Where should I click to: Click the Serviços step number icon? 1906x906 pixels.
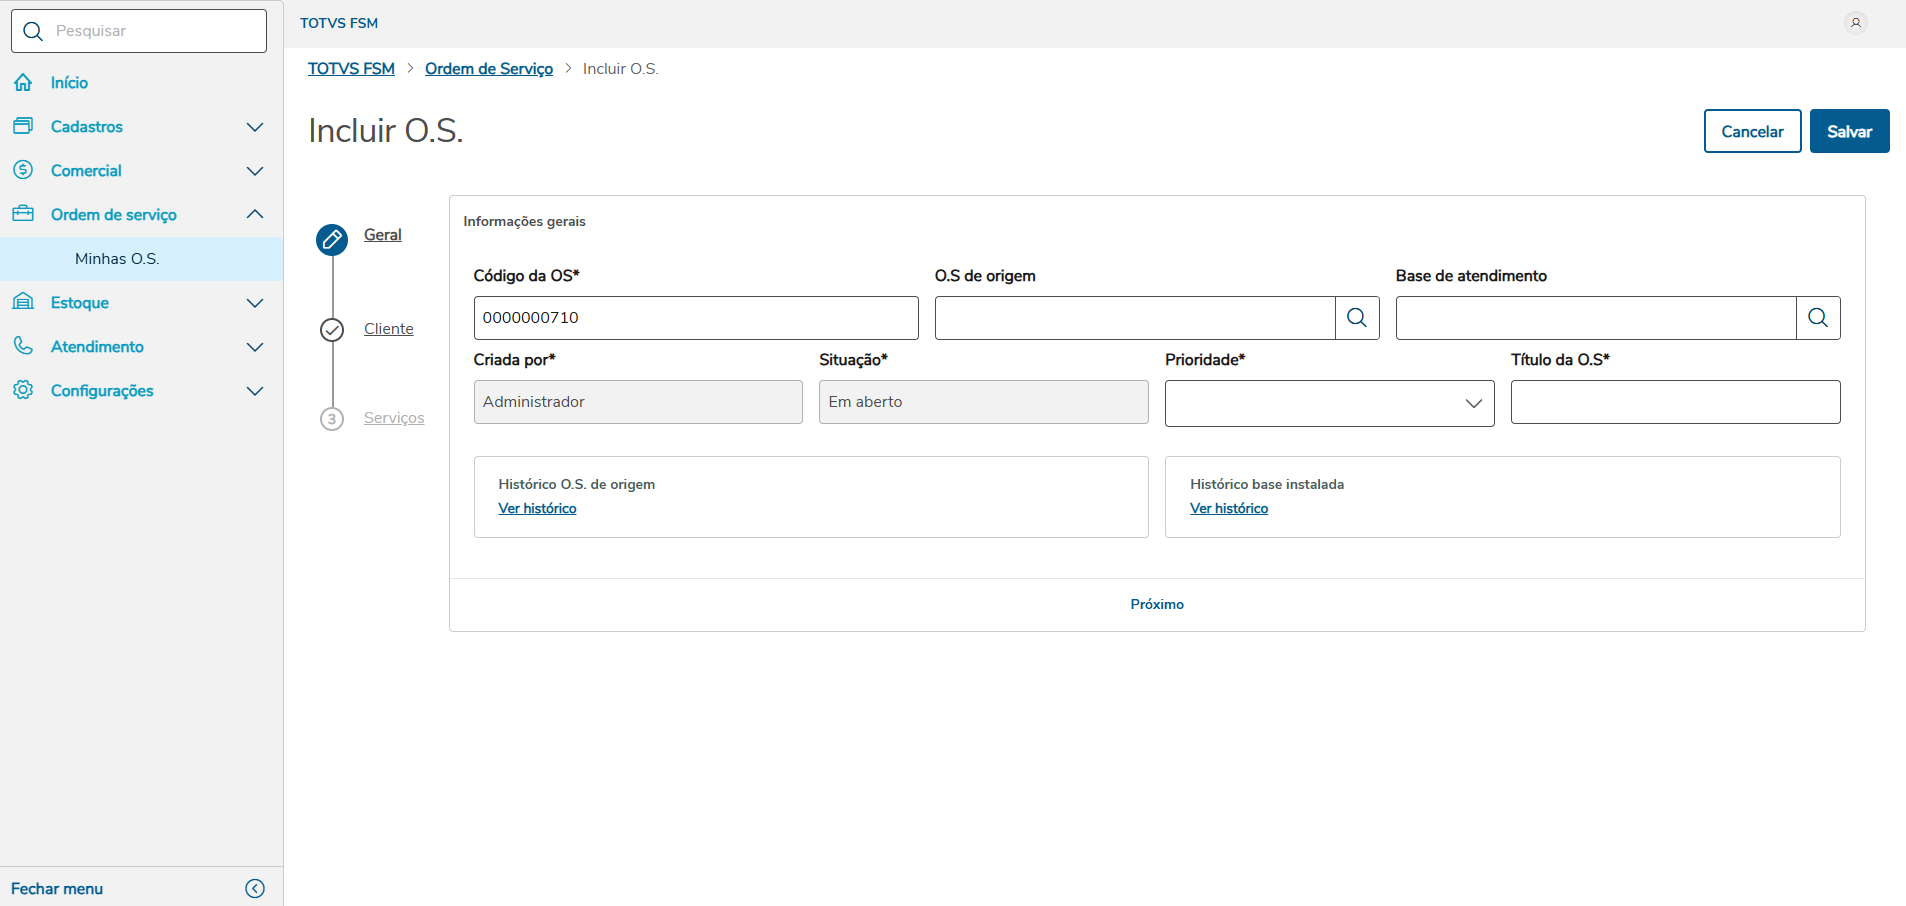pyautogui.click(x=332, y=419)
